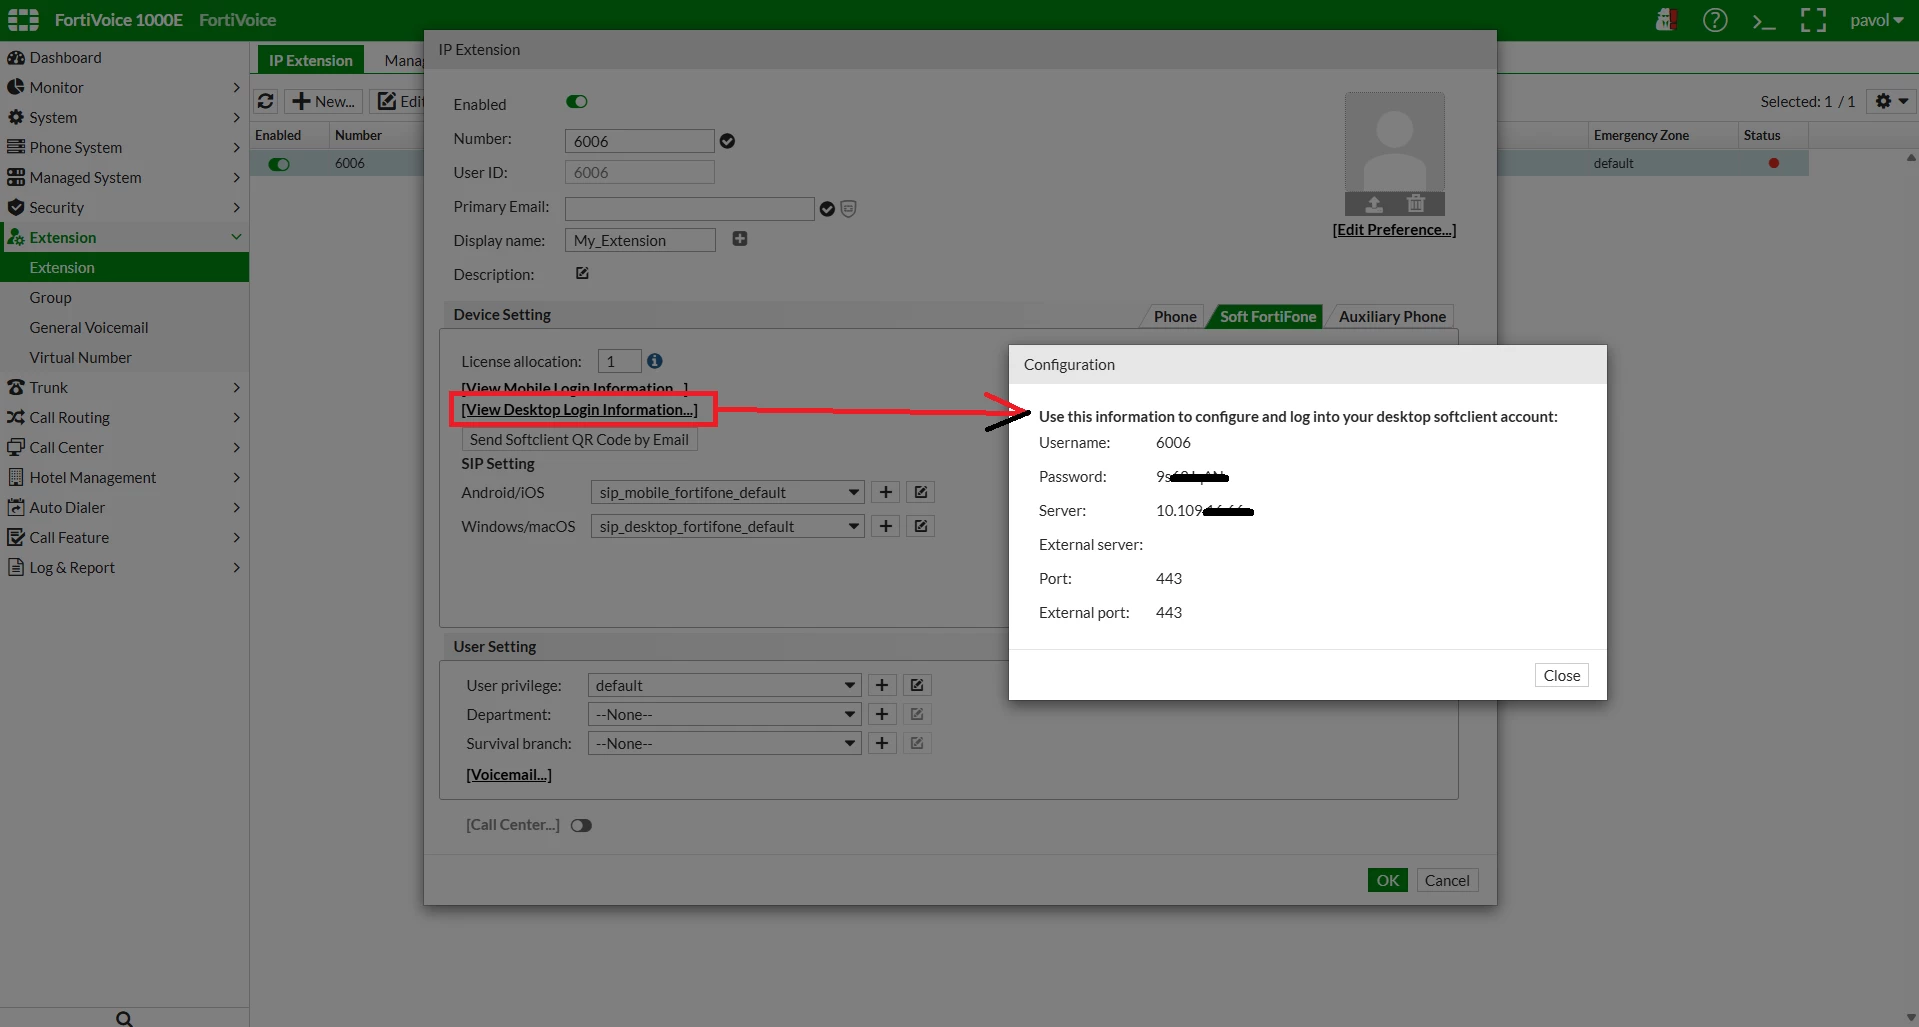
Task: Click Send Softclient QR Code by Email
Action: point(579,439)
